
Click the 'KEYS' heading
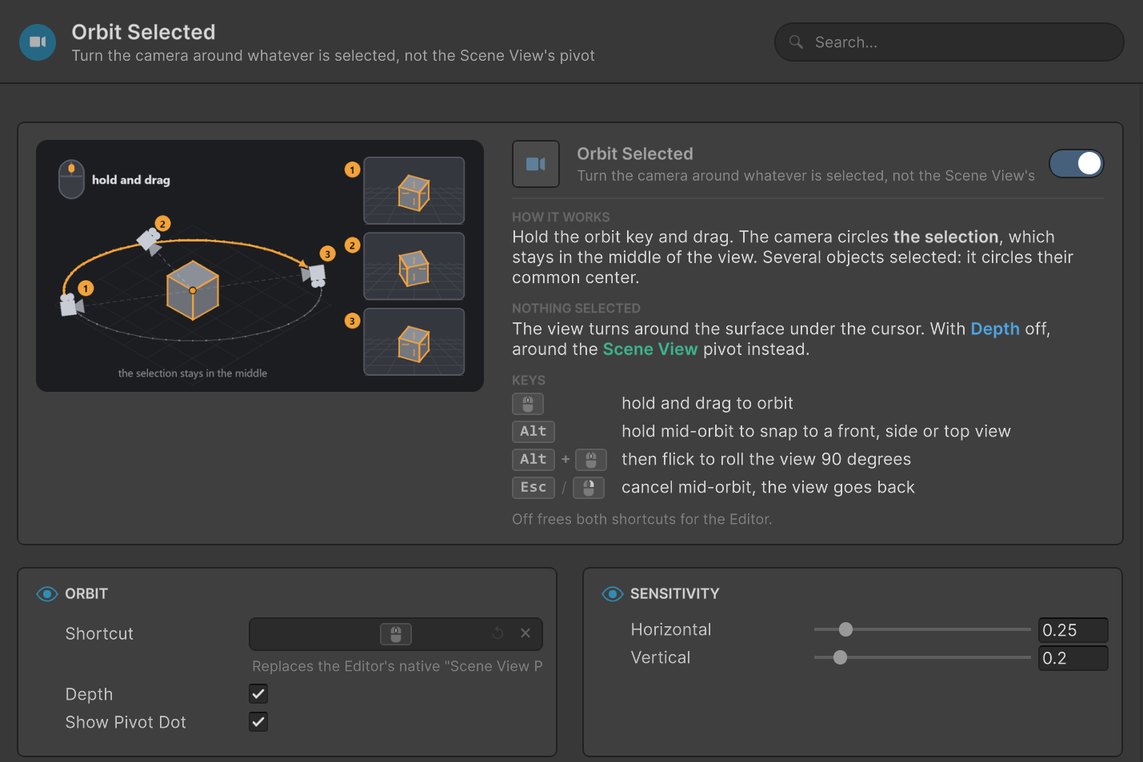pyautogui.click(x=528, y=381)
